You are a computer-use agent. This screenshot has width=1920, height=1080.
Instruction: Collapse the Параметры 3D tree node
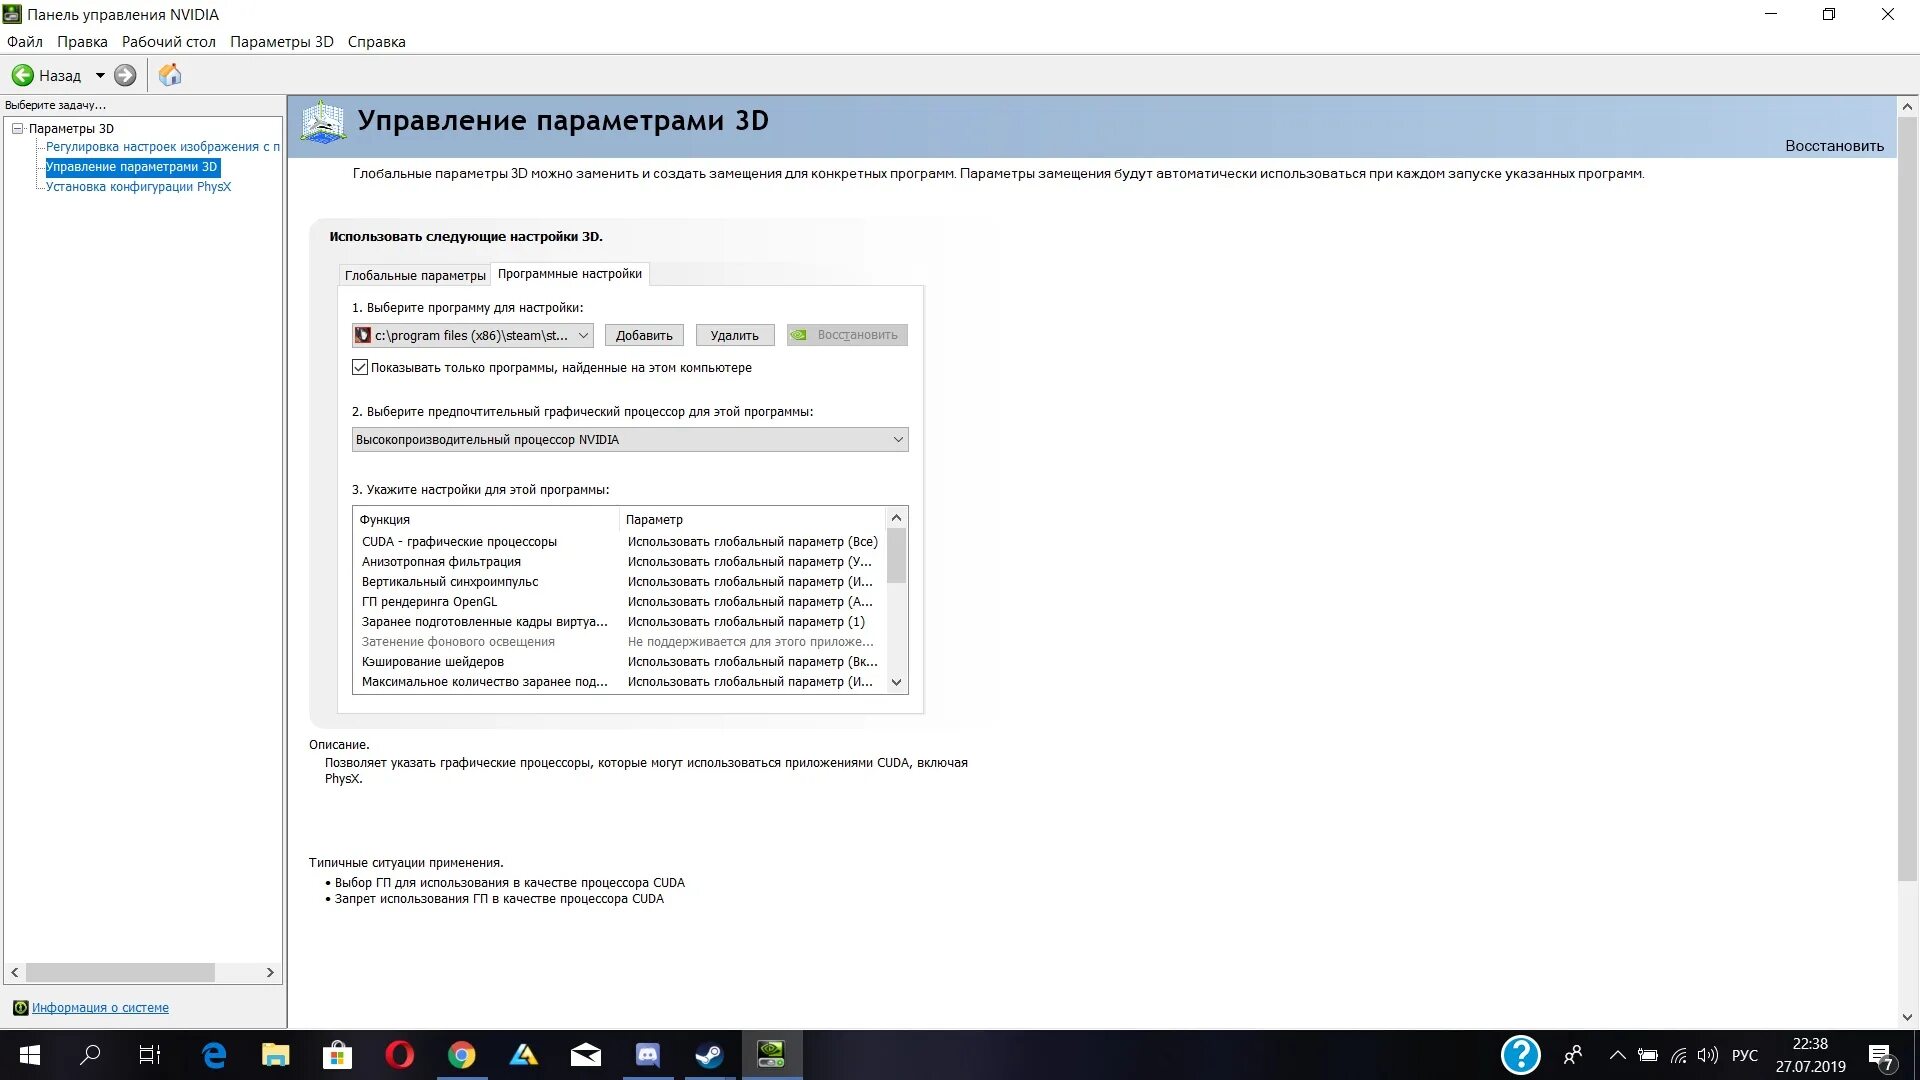(x=17, y=128)
